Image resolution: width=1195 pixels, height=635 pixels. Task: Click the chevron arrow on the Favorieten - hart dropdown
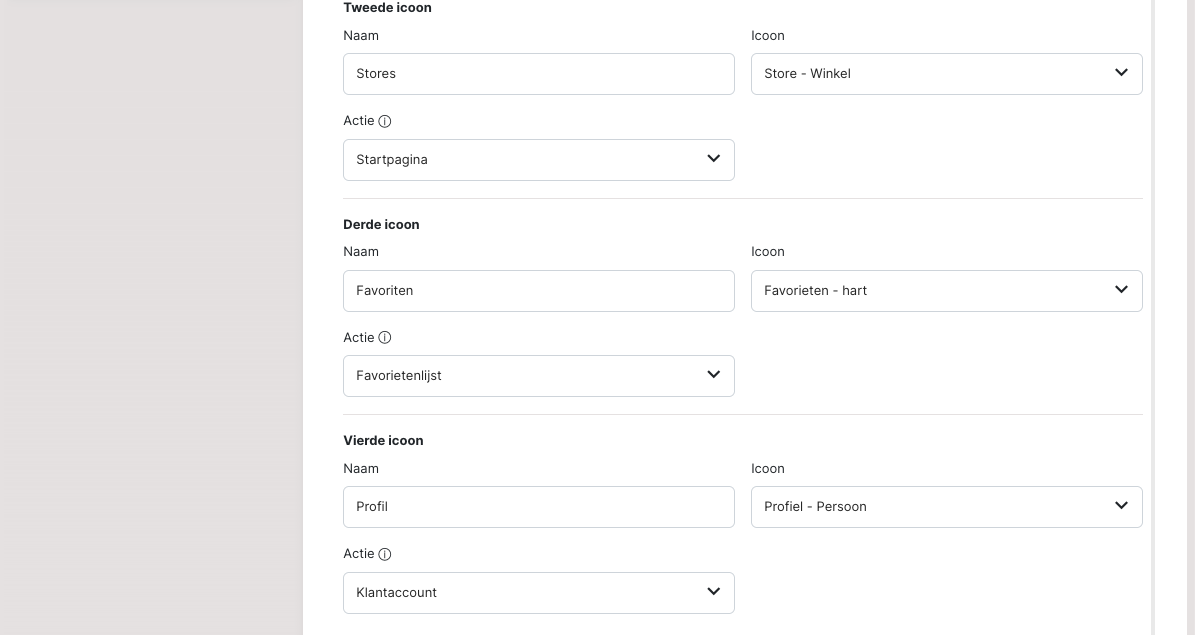coord(1121,290)
